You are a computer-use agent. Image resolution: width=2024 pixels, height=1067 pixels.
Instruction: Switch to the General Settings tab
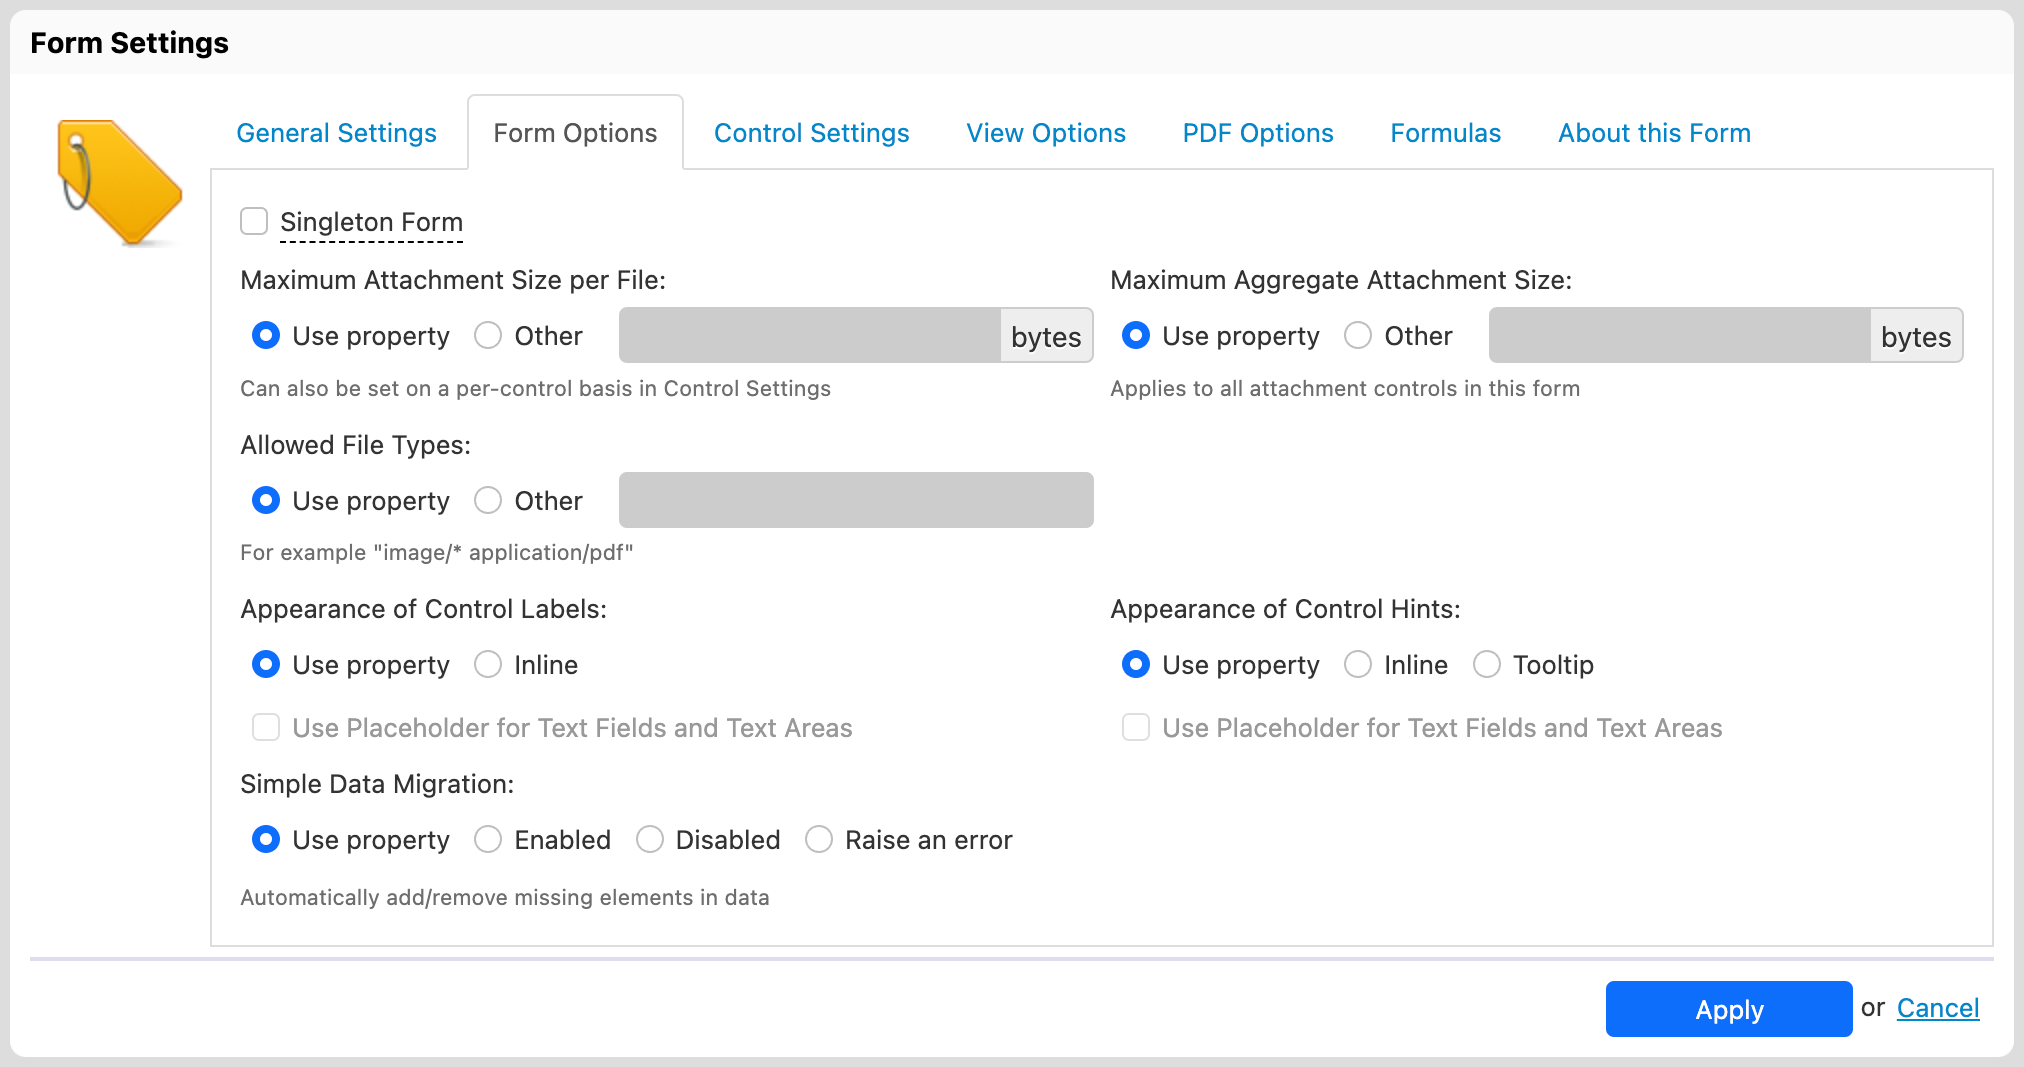[336, 133]
